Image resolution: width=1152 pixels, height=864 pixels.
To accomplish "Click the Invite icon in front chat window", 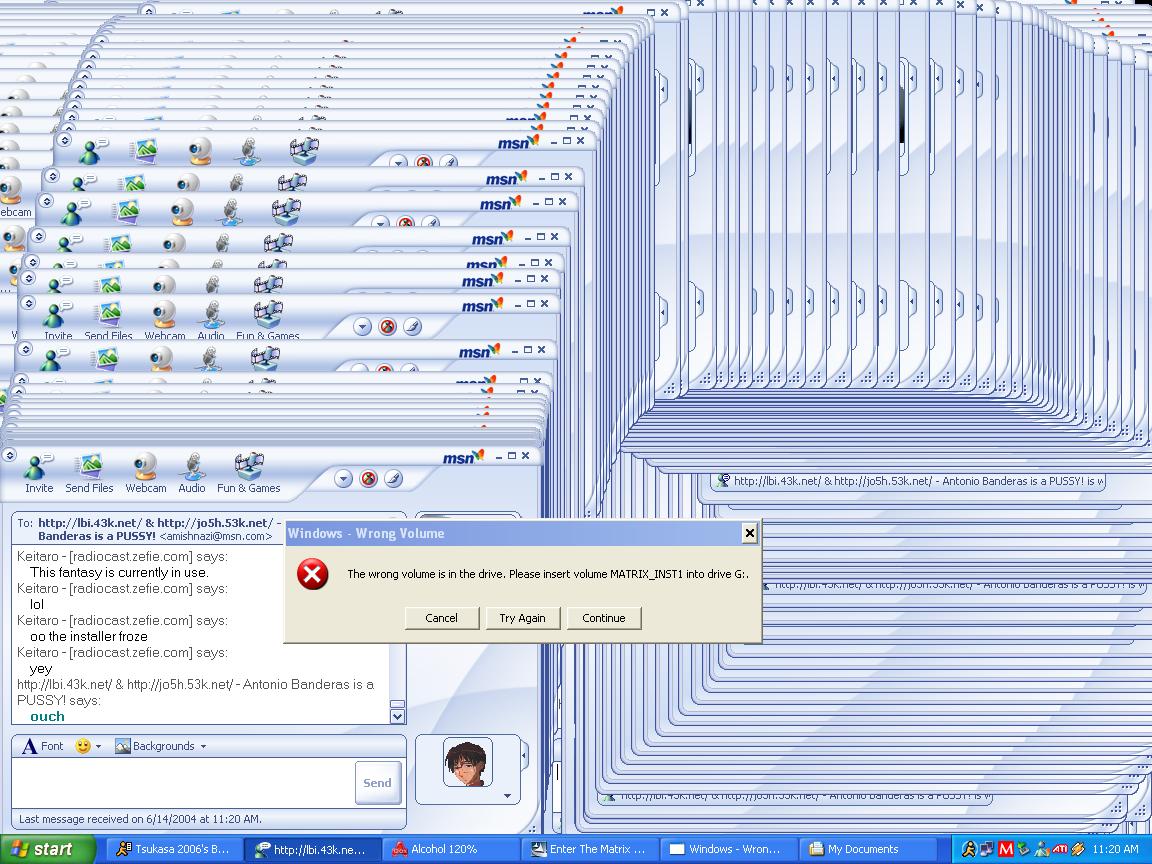I will [39, 472].
